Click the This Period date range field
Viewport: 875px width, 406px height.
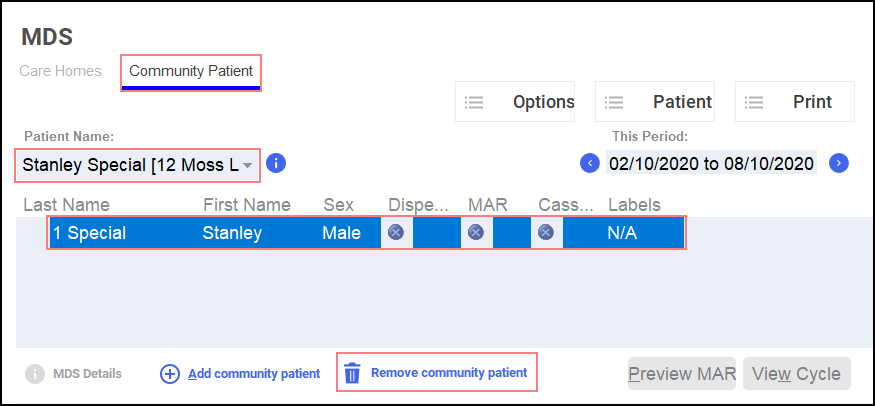[x=711, y=163]
